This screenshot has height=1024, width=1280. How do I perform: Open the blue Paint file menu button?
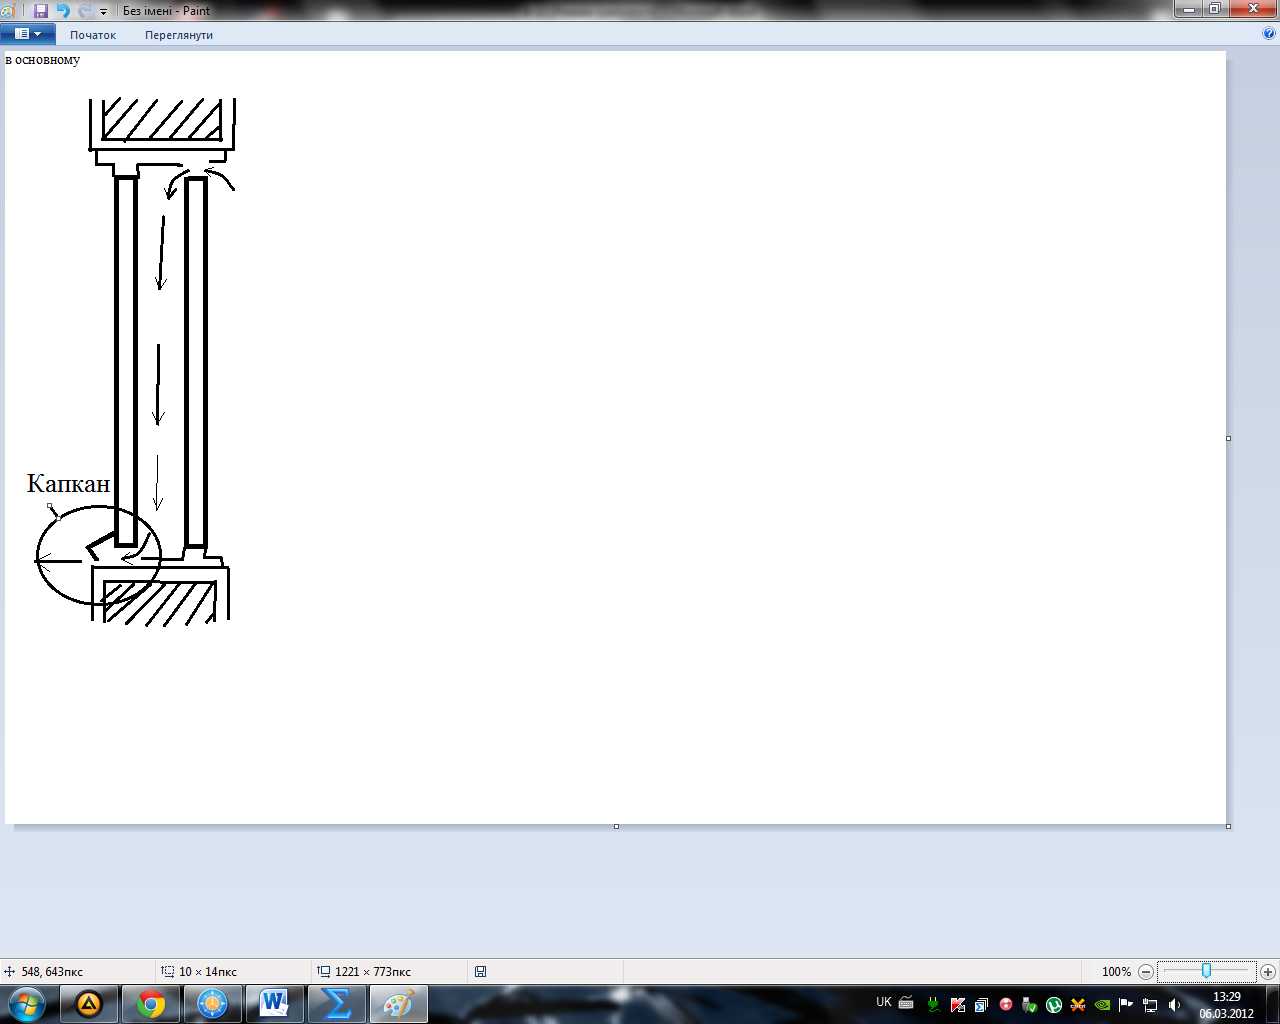[28, 34]
